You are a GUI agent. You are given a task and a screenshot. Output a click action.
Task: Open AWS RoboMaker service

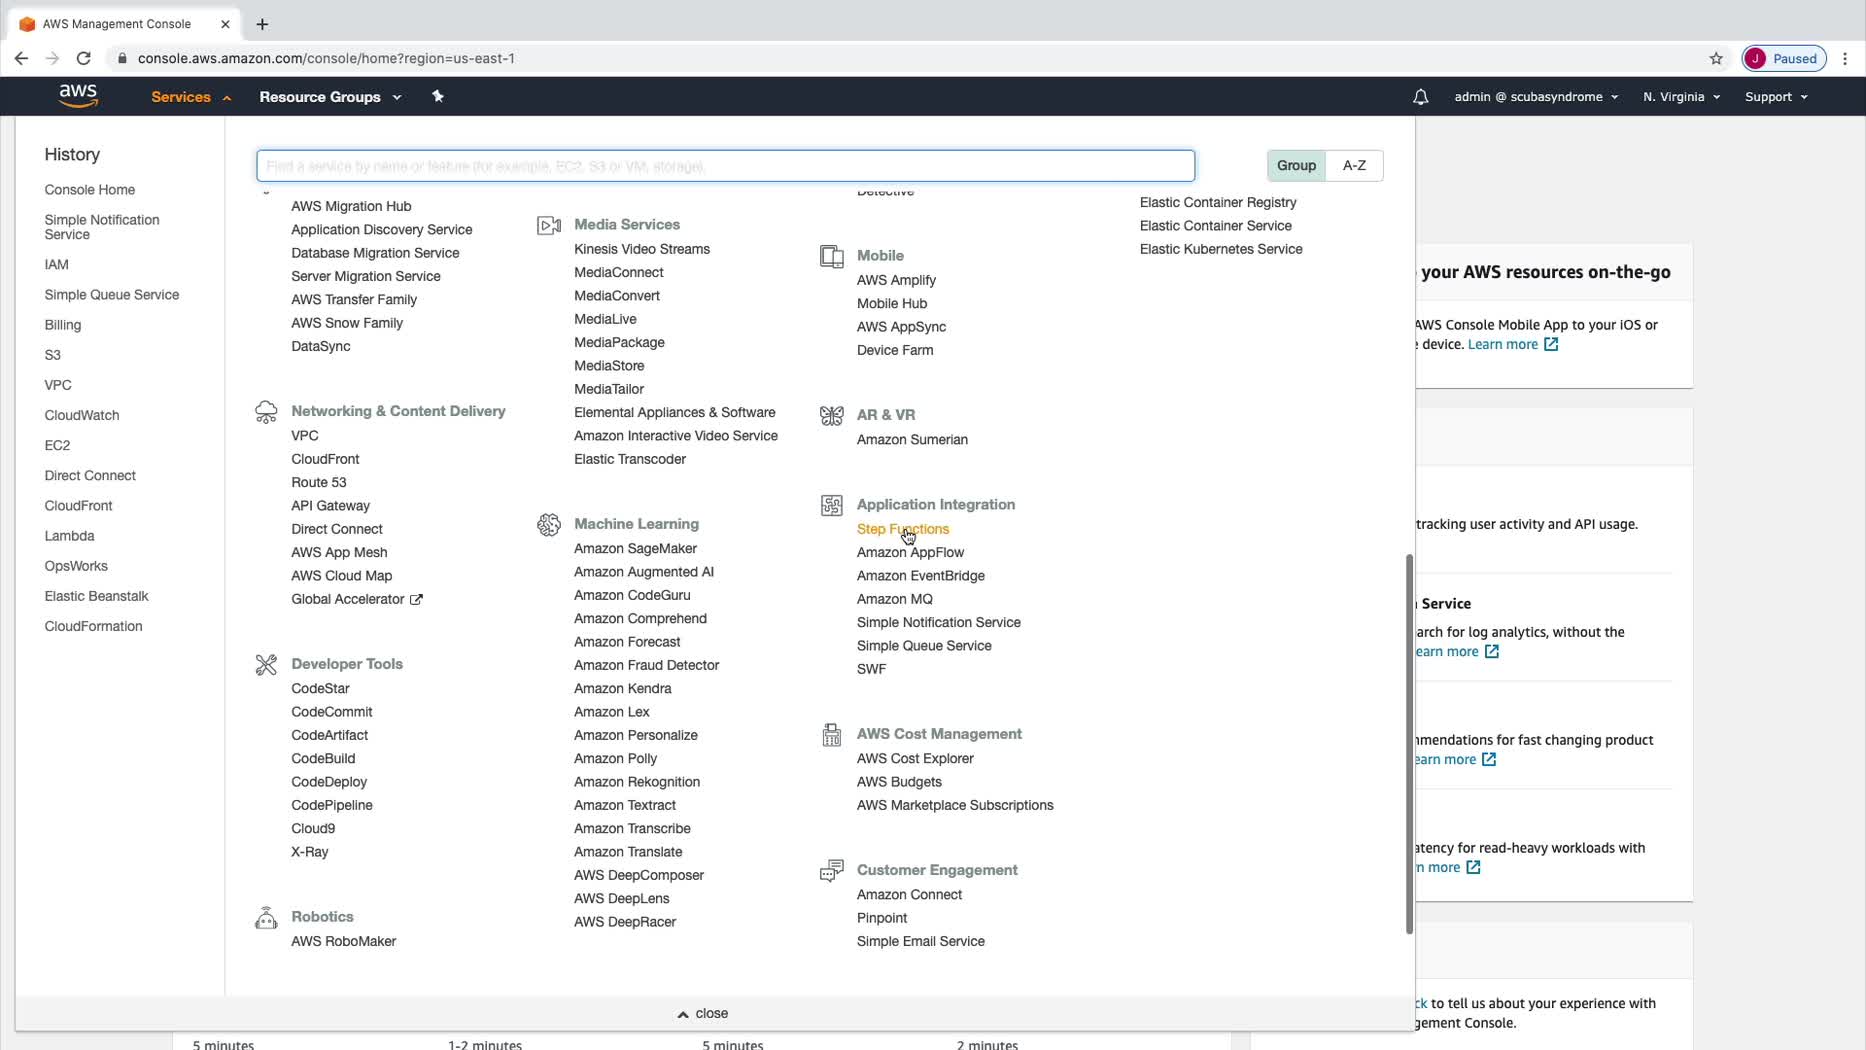[x=344, y=941]
